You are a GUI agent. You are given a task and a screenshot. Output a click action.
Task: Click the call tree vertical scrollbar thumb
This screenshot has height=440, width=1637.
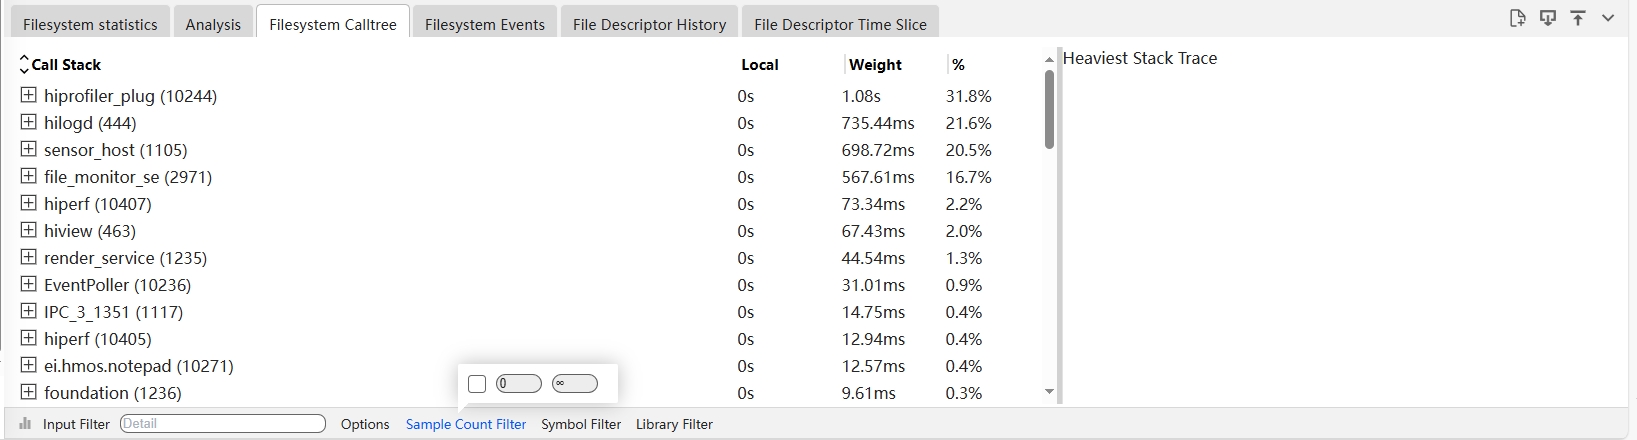[1049, 110]
